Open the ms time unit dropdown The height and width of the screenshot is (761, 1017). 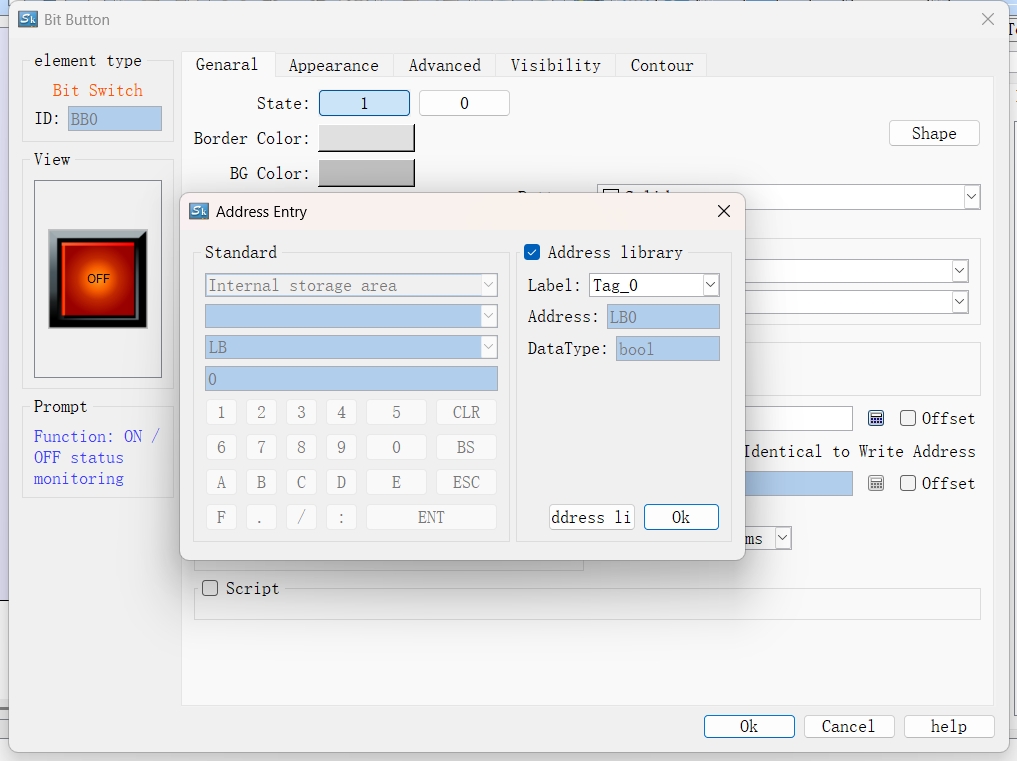[783, 538]
